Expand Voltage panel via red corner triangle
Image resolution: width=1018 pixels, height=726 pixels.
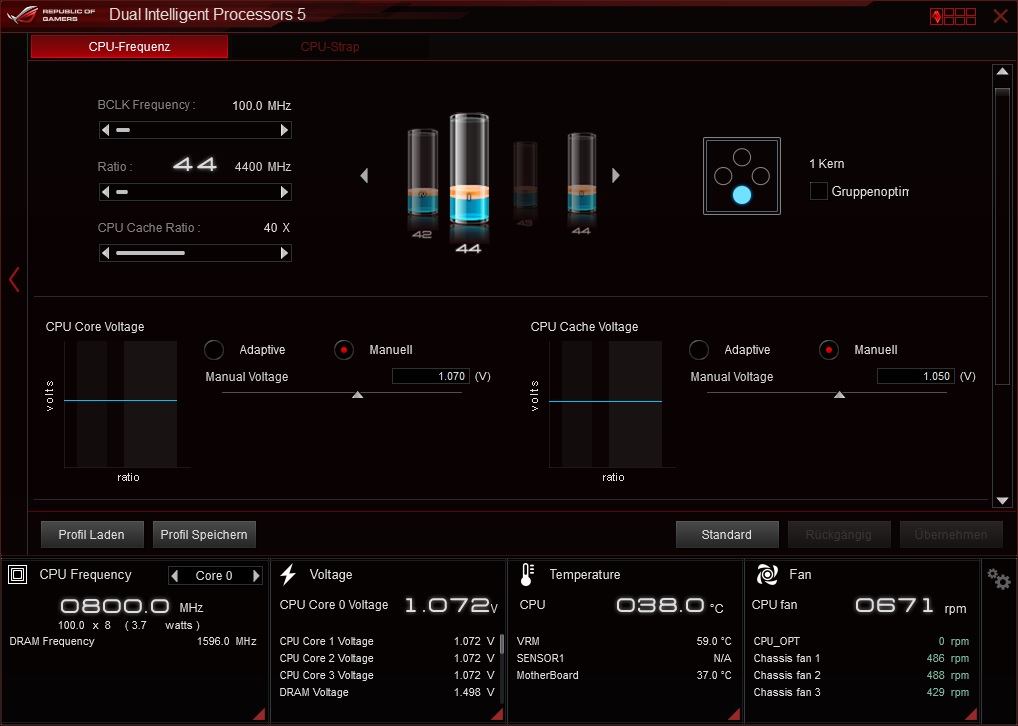pyautogui.click(x=497, y=714)
